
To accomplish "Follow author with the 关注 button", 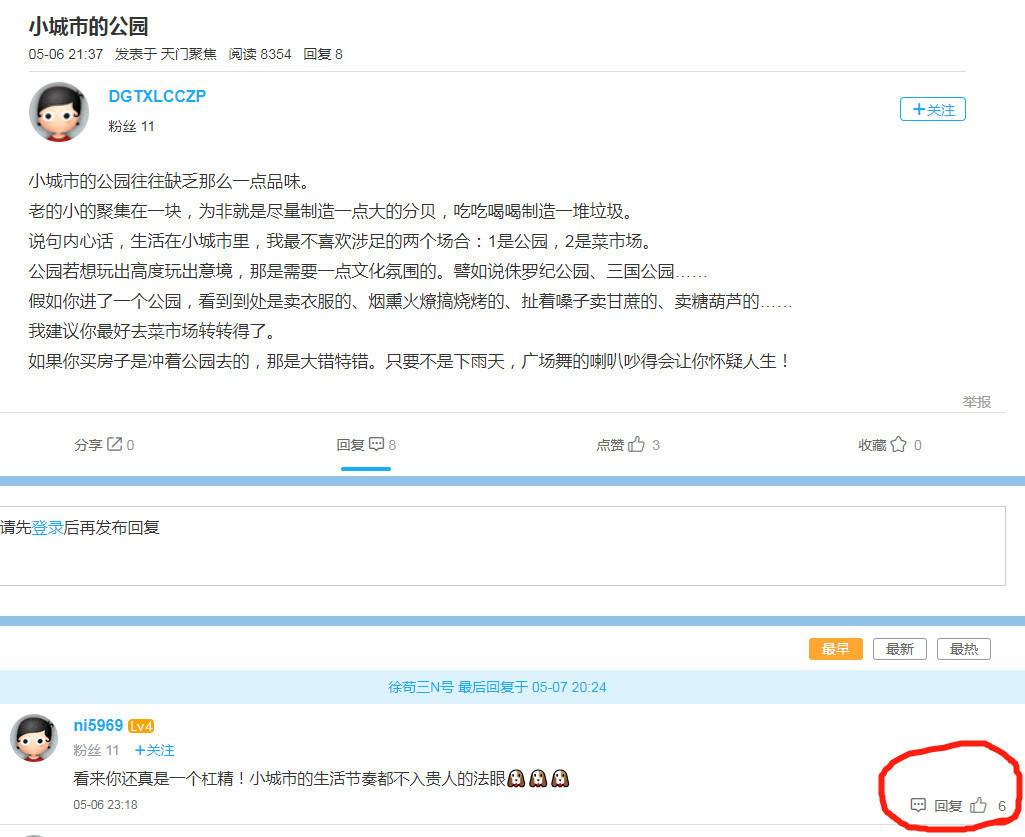I will click(x=932, y=110).
